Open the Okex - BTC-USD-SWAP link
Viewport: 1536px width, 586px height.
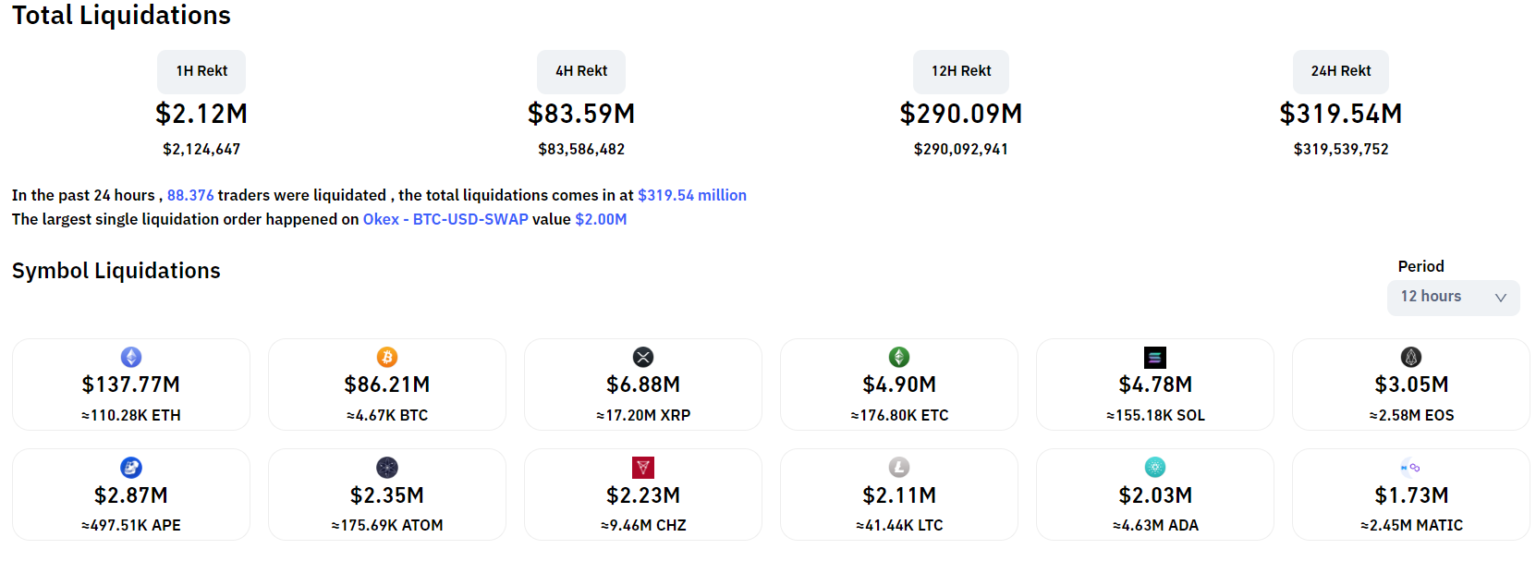445,219
